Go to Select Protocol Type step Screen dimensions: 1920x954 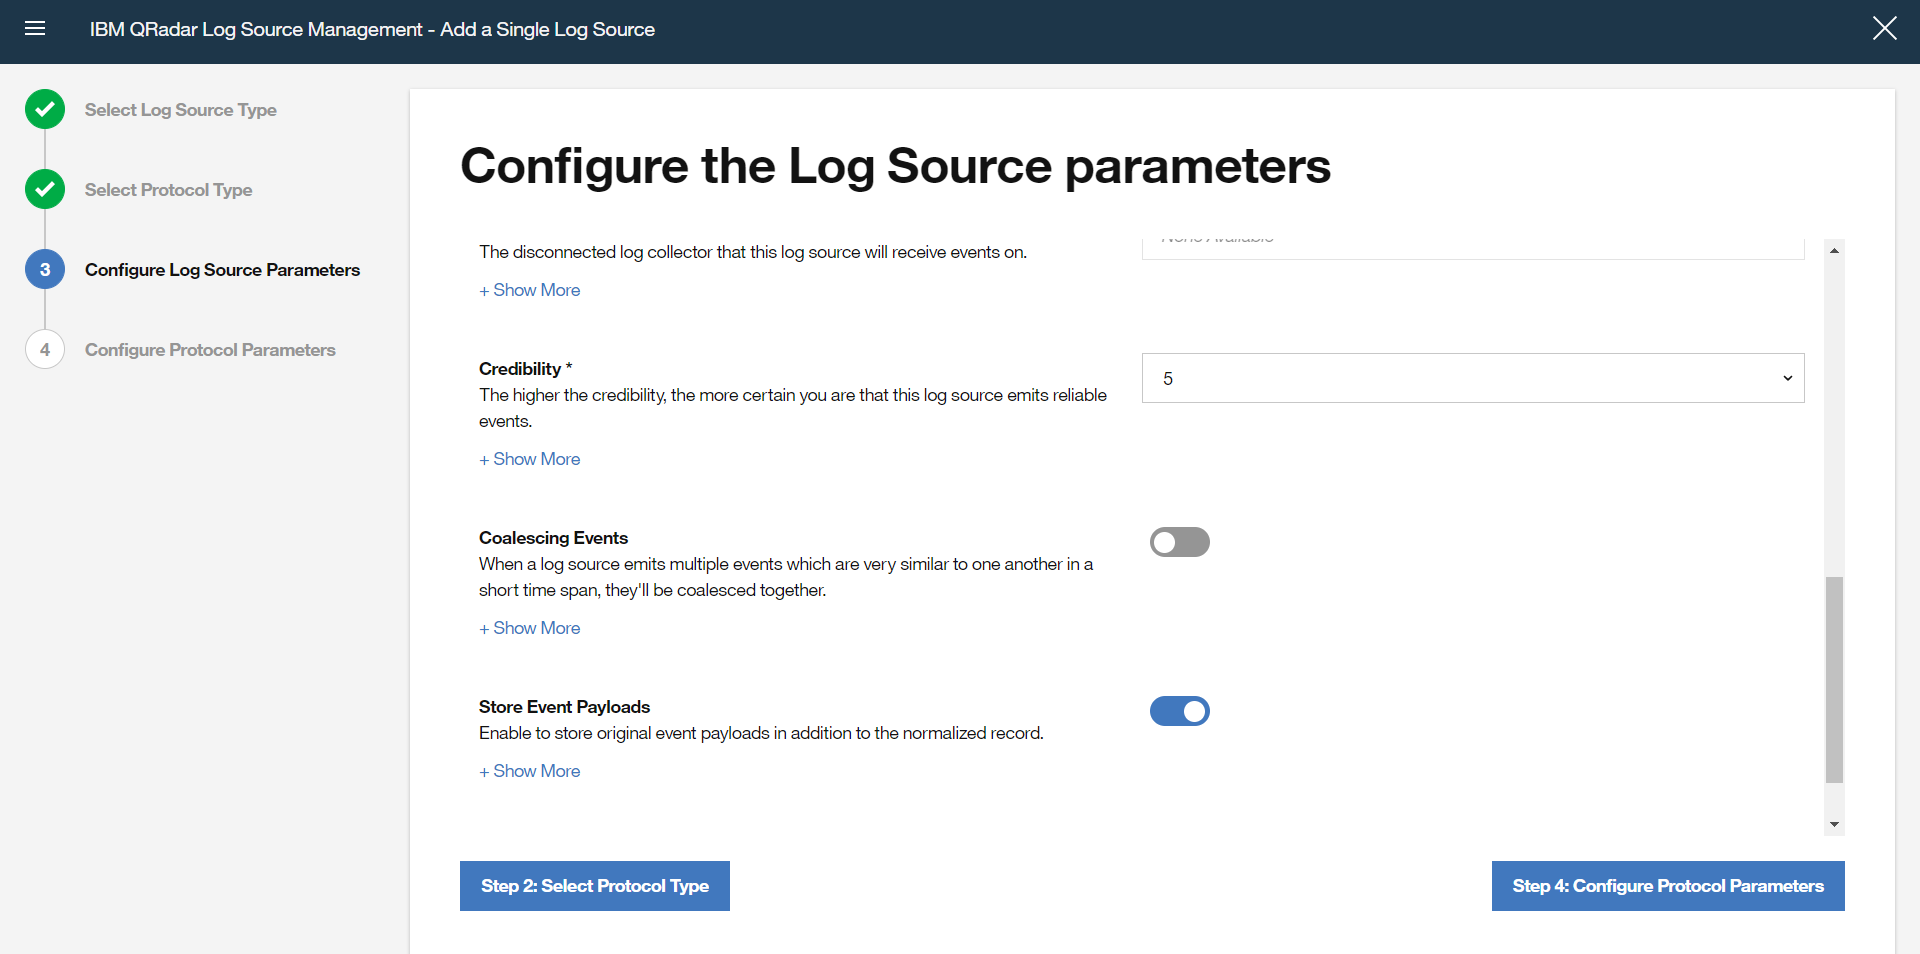[x=168, y=190]
